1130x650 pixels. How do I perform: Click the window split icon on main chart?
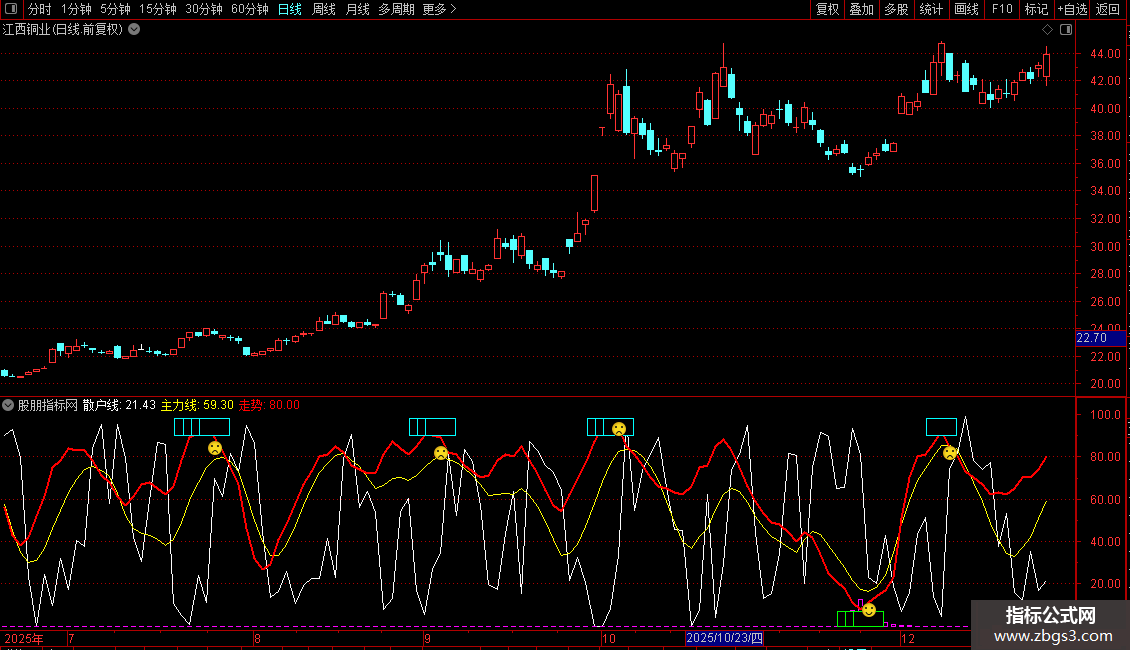[1066, 30]
